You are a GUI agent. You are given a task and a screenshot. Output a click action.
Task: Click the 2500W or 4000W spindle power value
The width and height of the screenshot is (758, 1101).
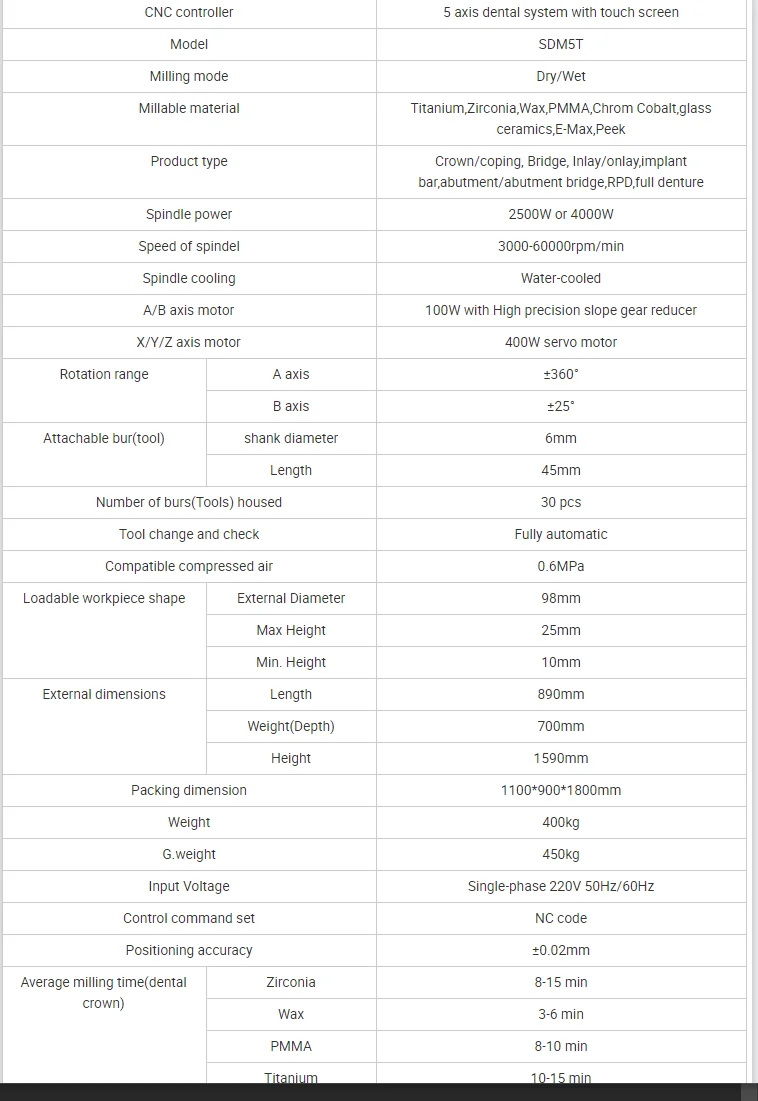click(x=561, y=214)
